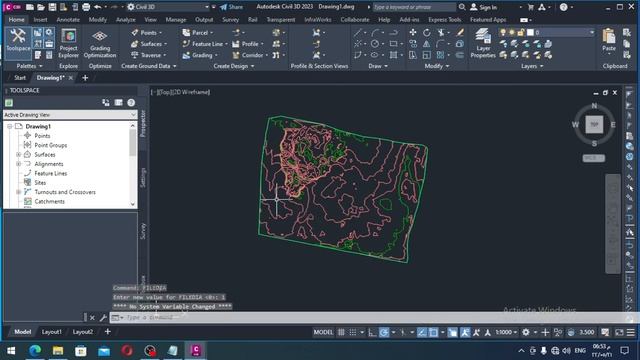The image size is (640, 360).
Task: Select the Move tool in Modify panel
Action: (413, 32)
